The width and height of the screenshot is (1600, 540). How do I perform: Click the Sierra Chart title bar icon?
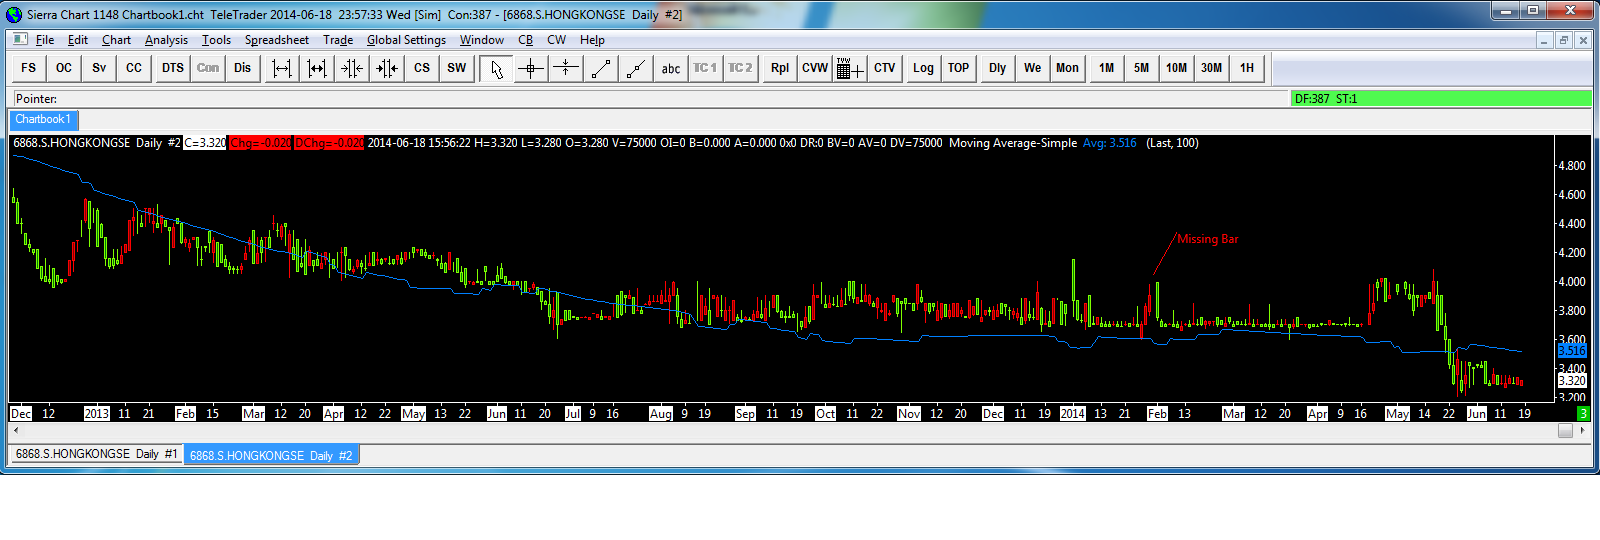tap(14, 14)
